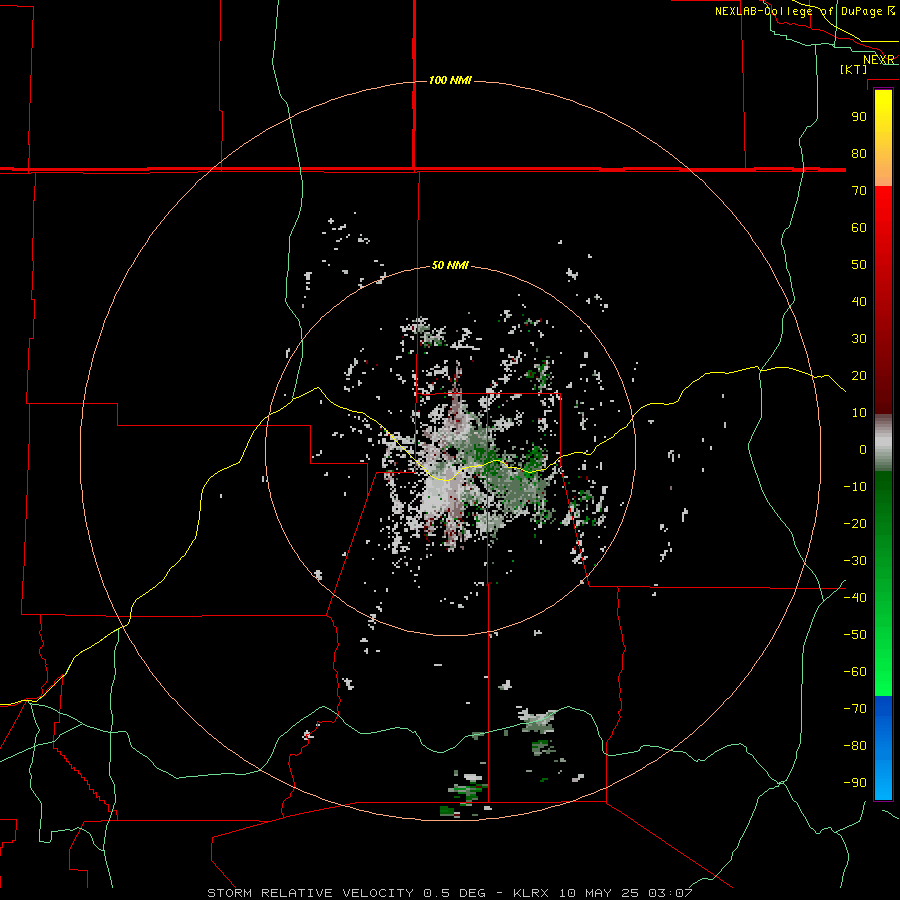This screenshot has height=900, width=900.
Task: Click the 50 NMI range ring label
Action: pyautogui.click(x=450, y=265)
